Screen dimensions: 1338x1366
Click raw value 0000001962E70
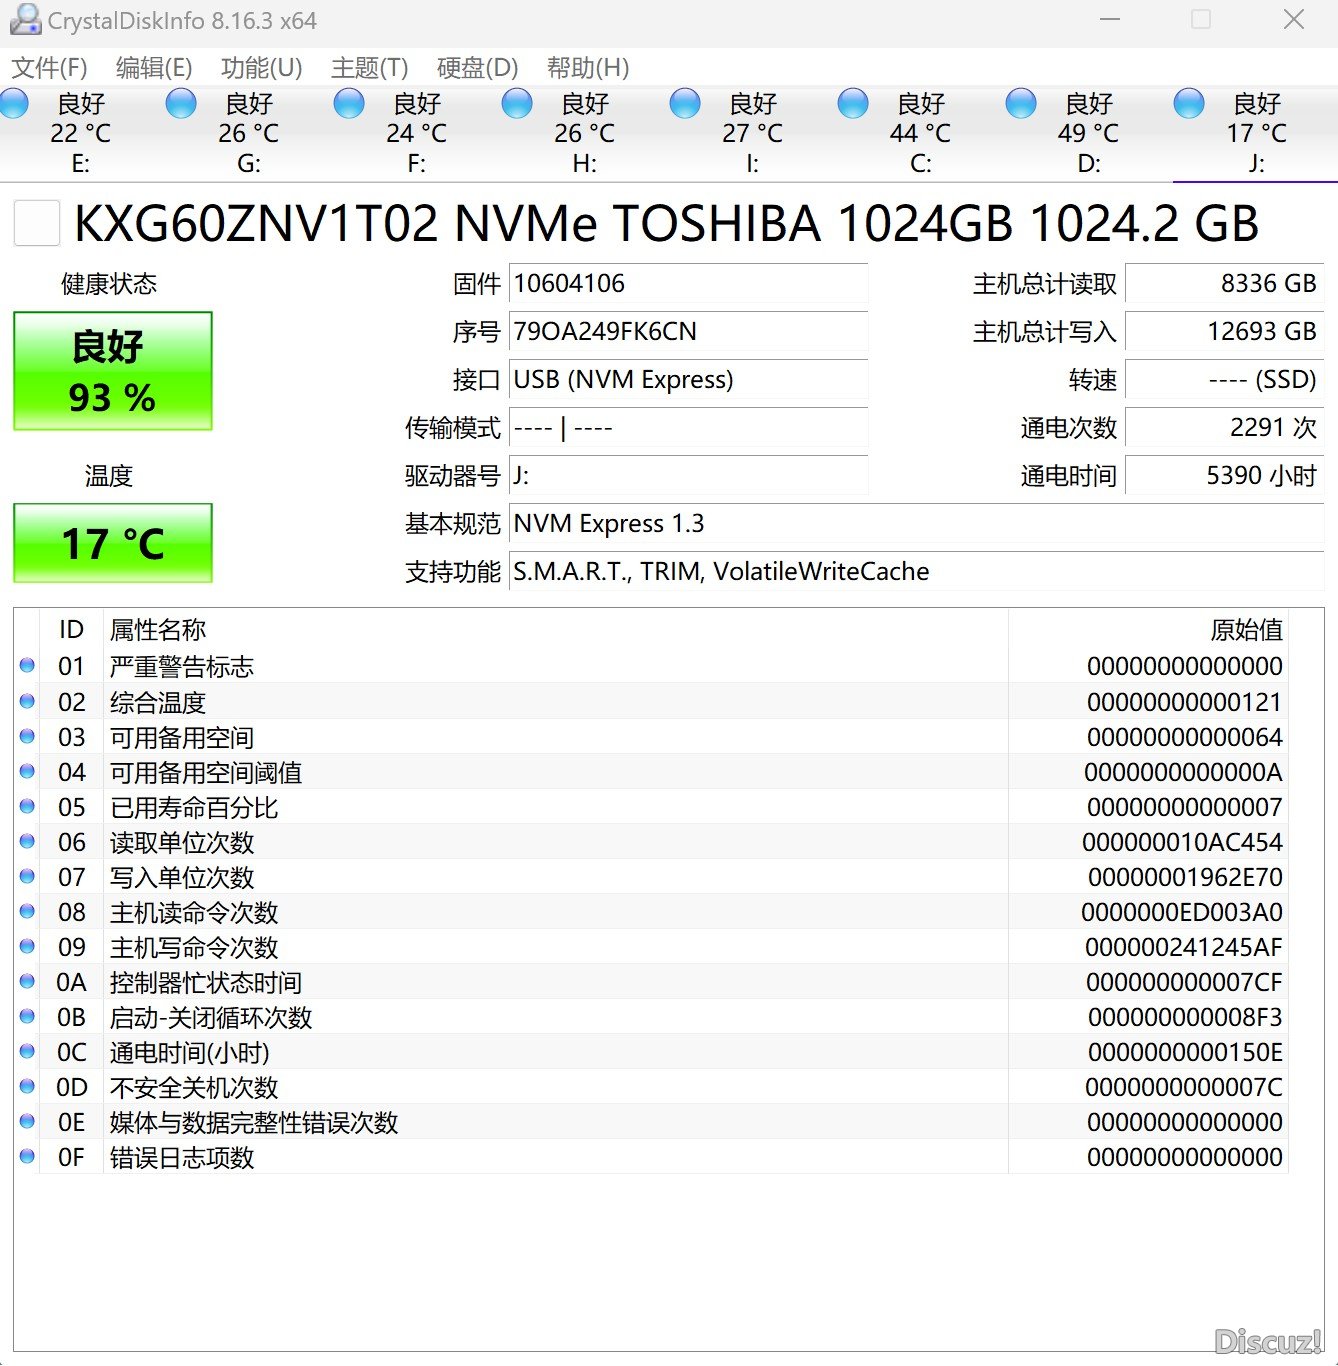click(1185, 877)
